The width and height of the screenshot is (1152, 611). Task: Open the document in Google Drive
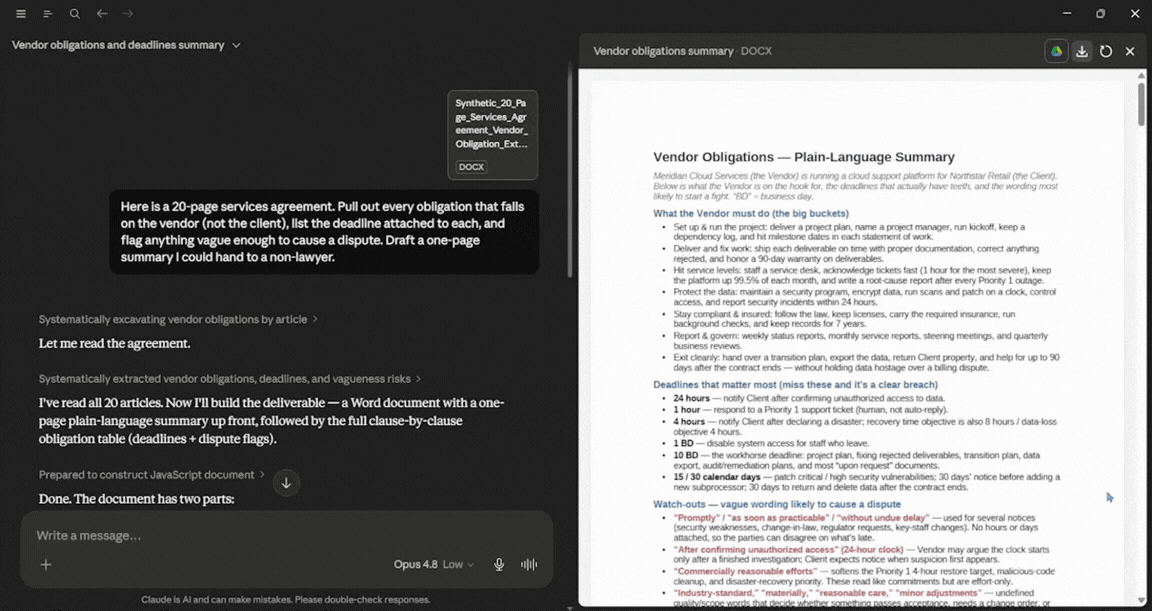1056,51
